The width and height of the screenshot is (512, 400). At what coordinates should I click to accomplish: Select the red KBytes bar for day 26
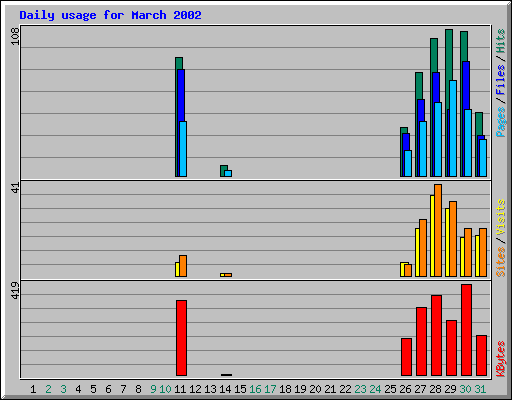(x=406, y=357)
